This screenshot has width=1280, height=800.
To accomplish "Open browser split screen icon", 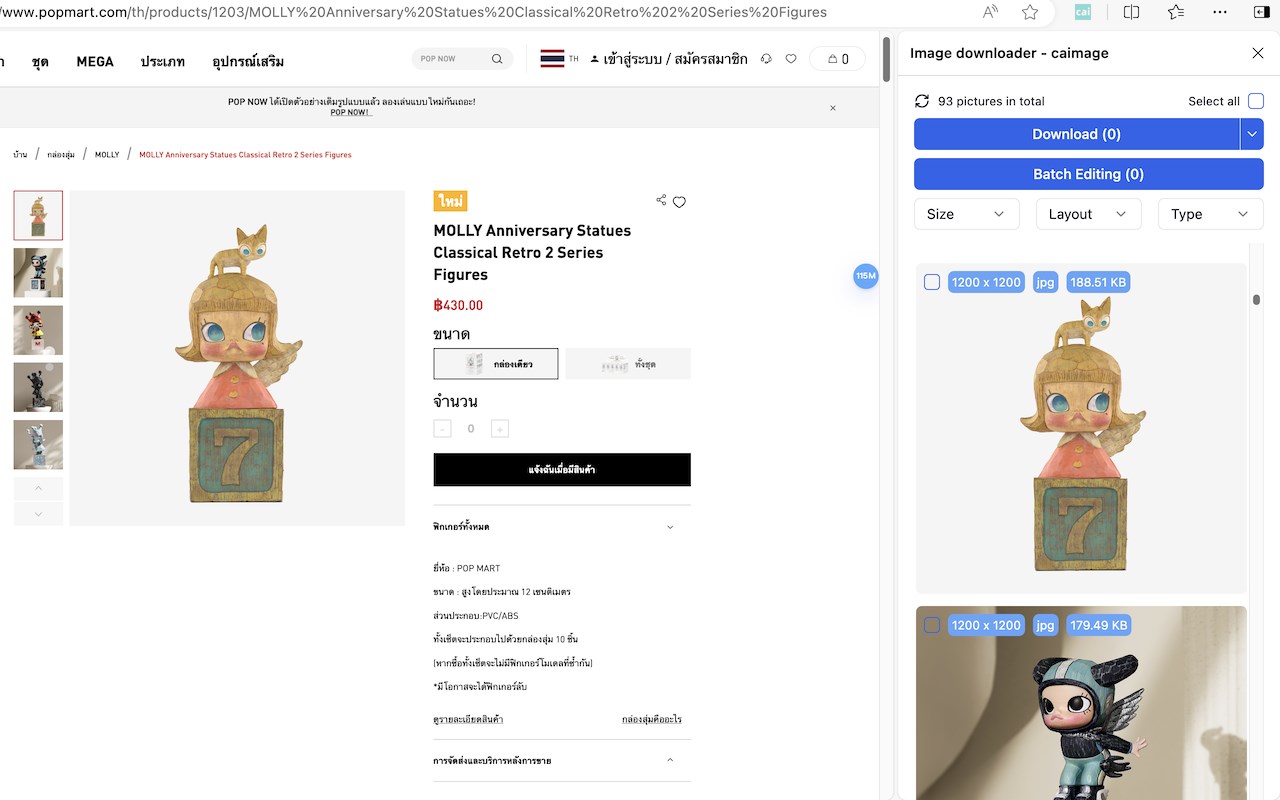I will (x=1131, y=12).
